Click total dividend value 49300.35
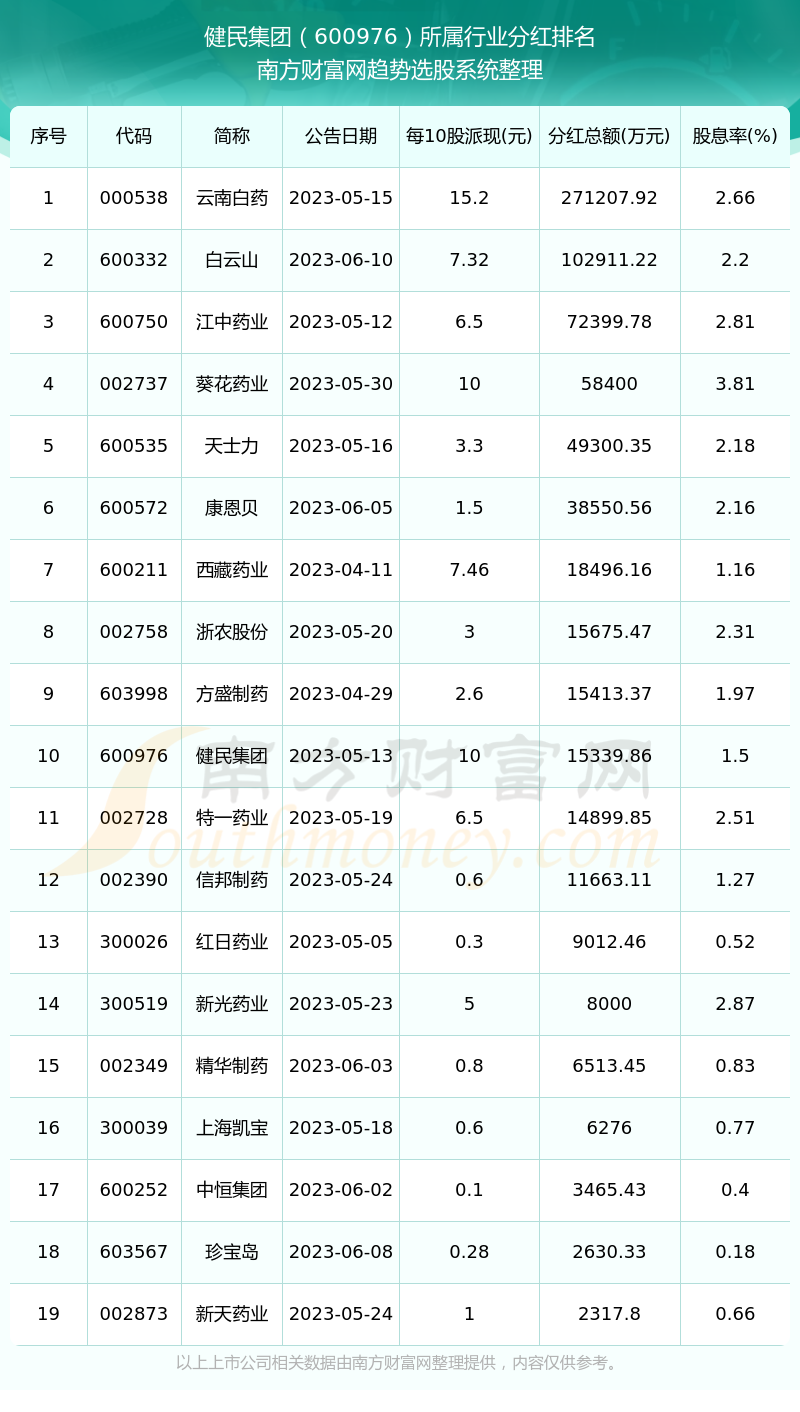 click(x=609, y=446)
